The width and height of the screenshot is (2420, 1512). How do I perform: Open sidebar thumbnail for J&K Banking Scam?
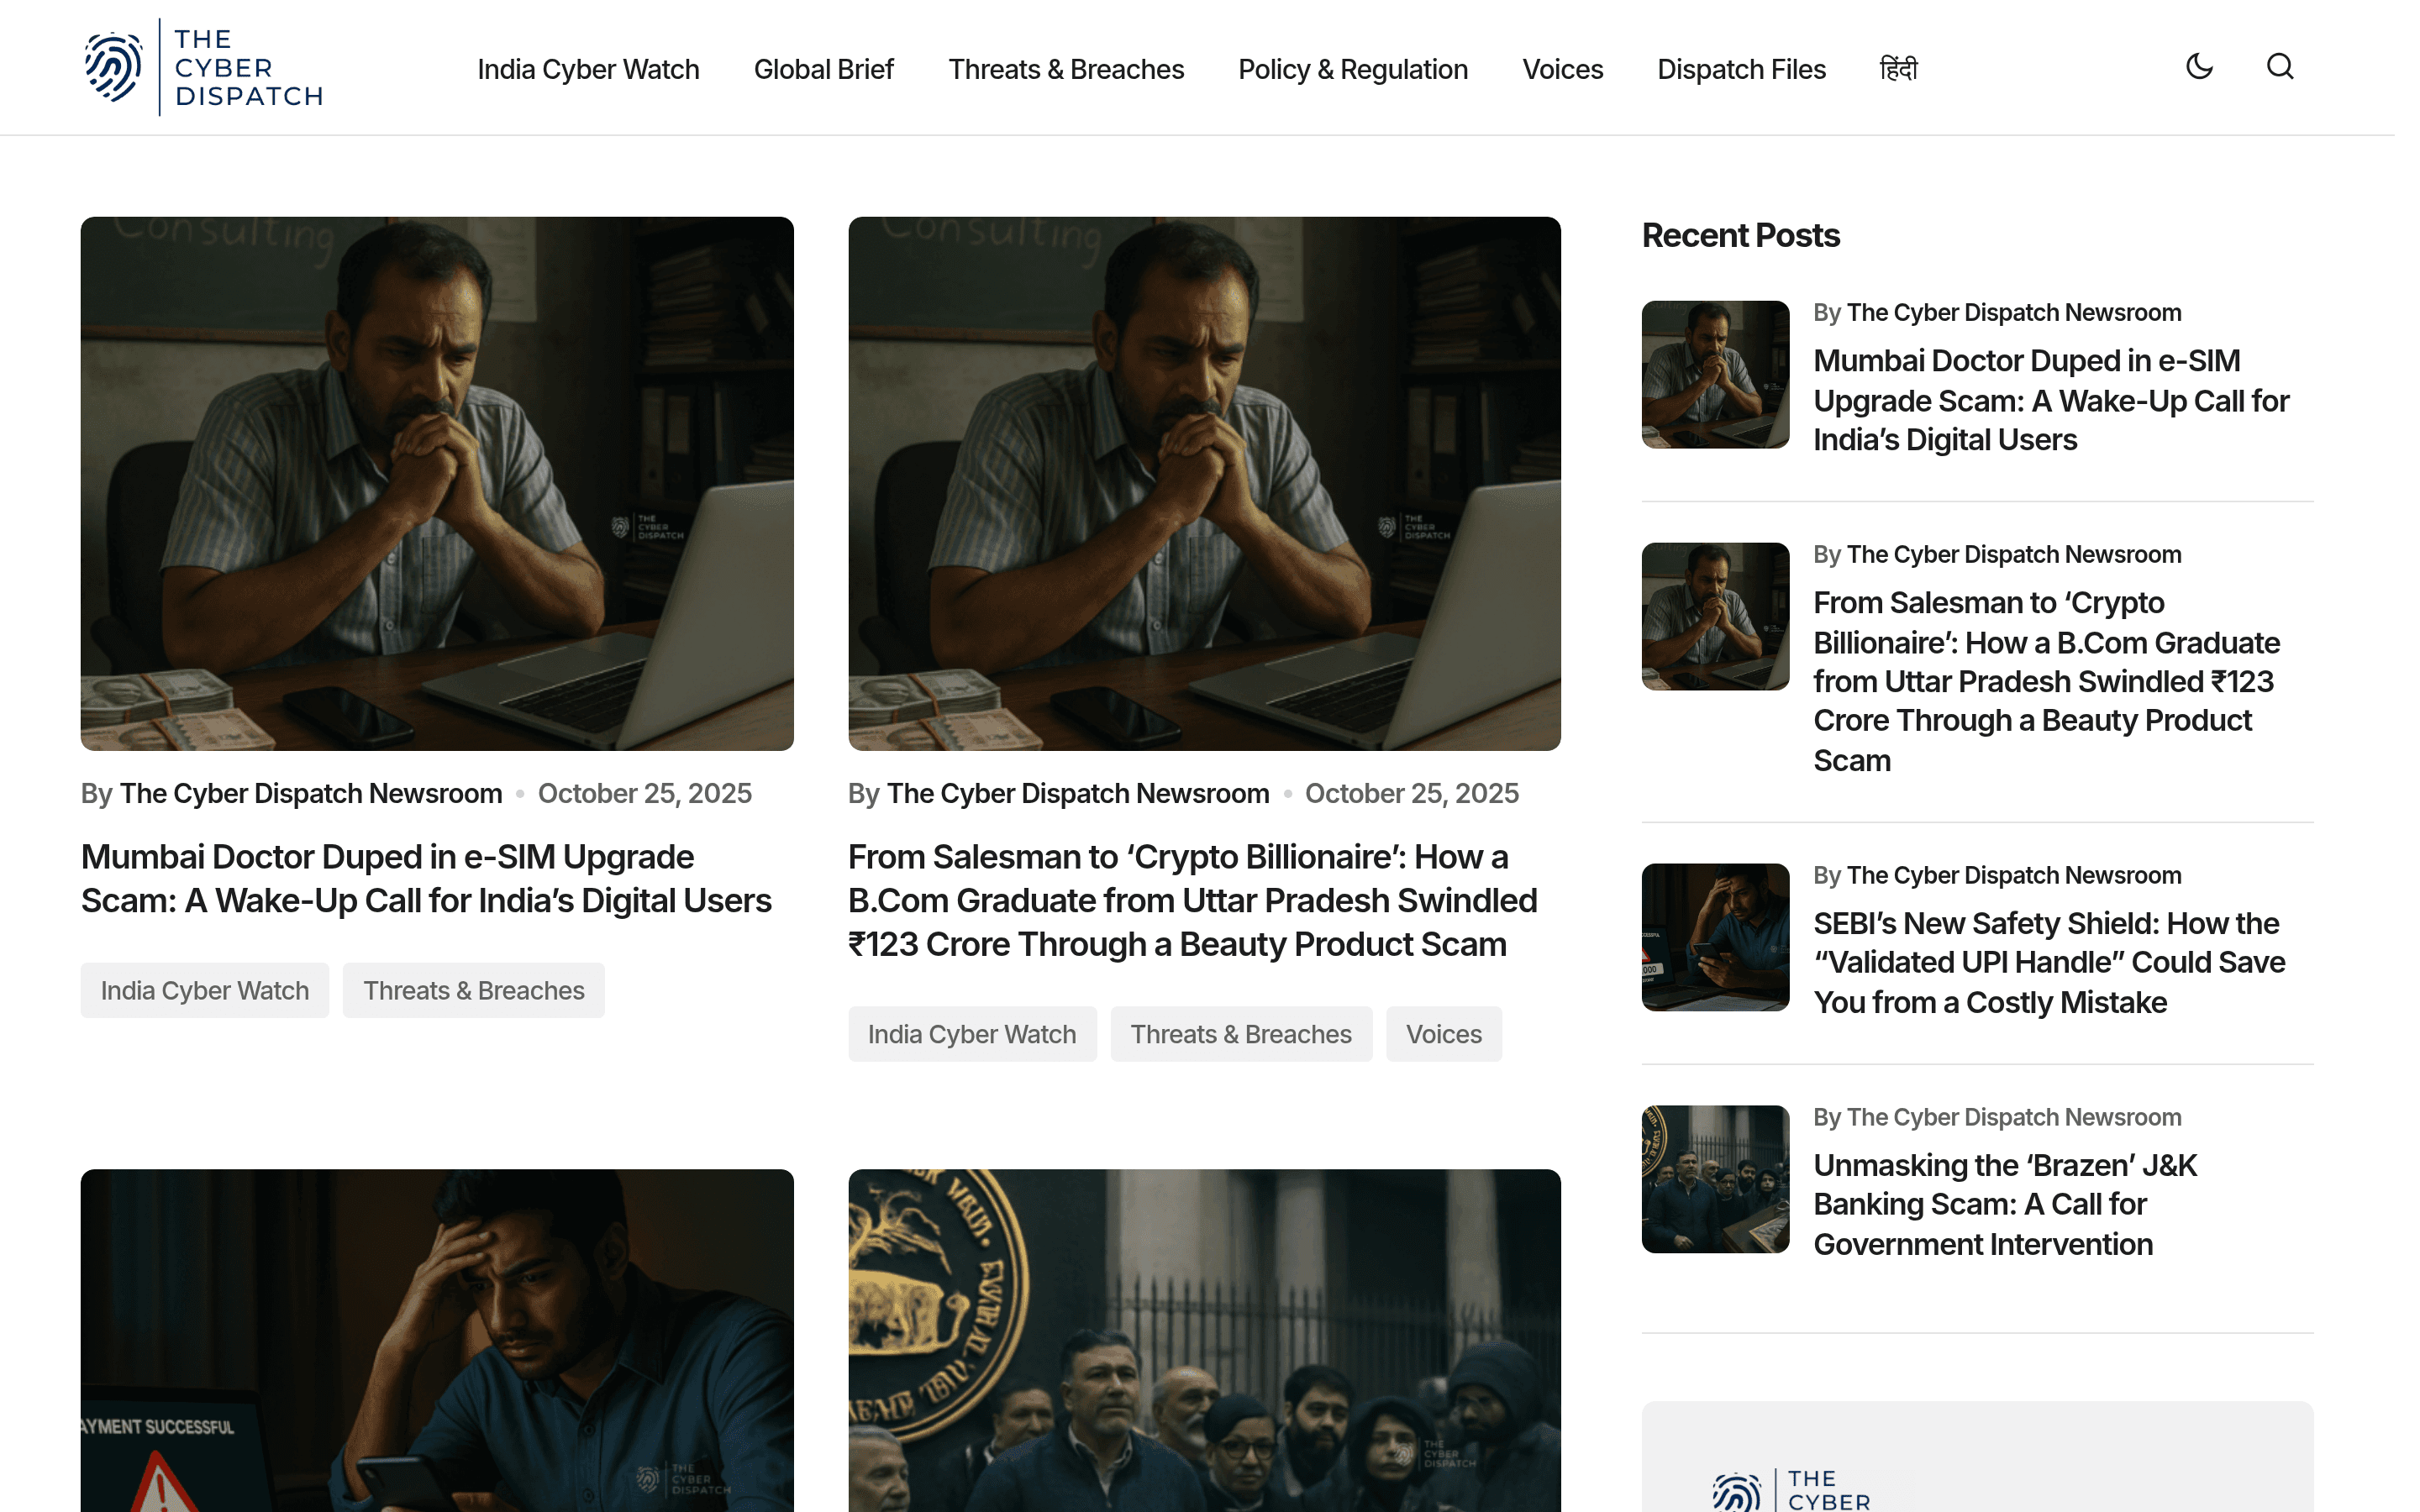pyautogui.click(x=1715, y=1179)
